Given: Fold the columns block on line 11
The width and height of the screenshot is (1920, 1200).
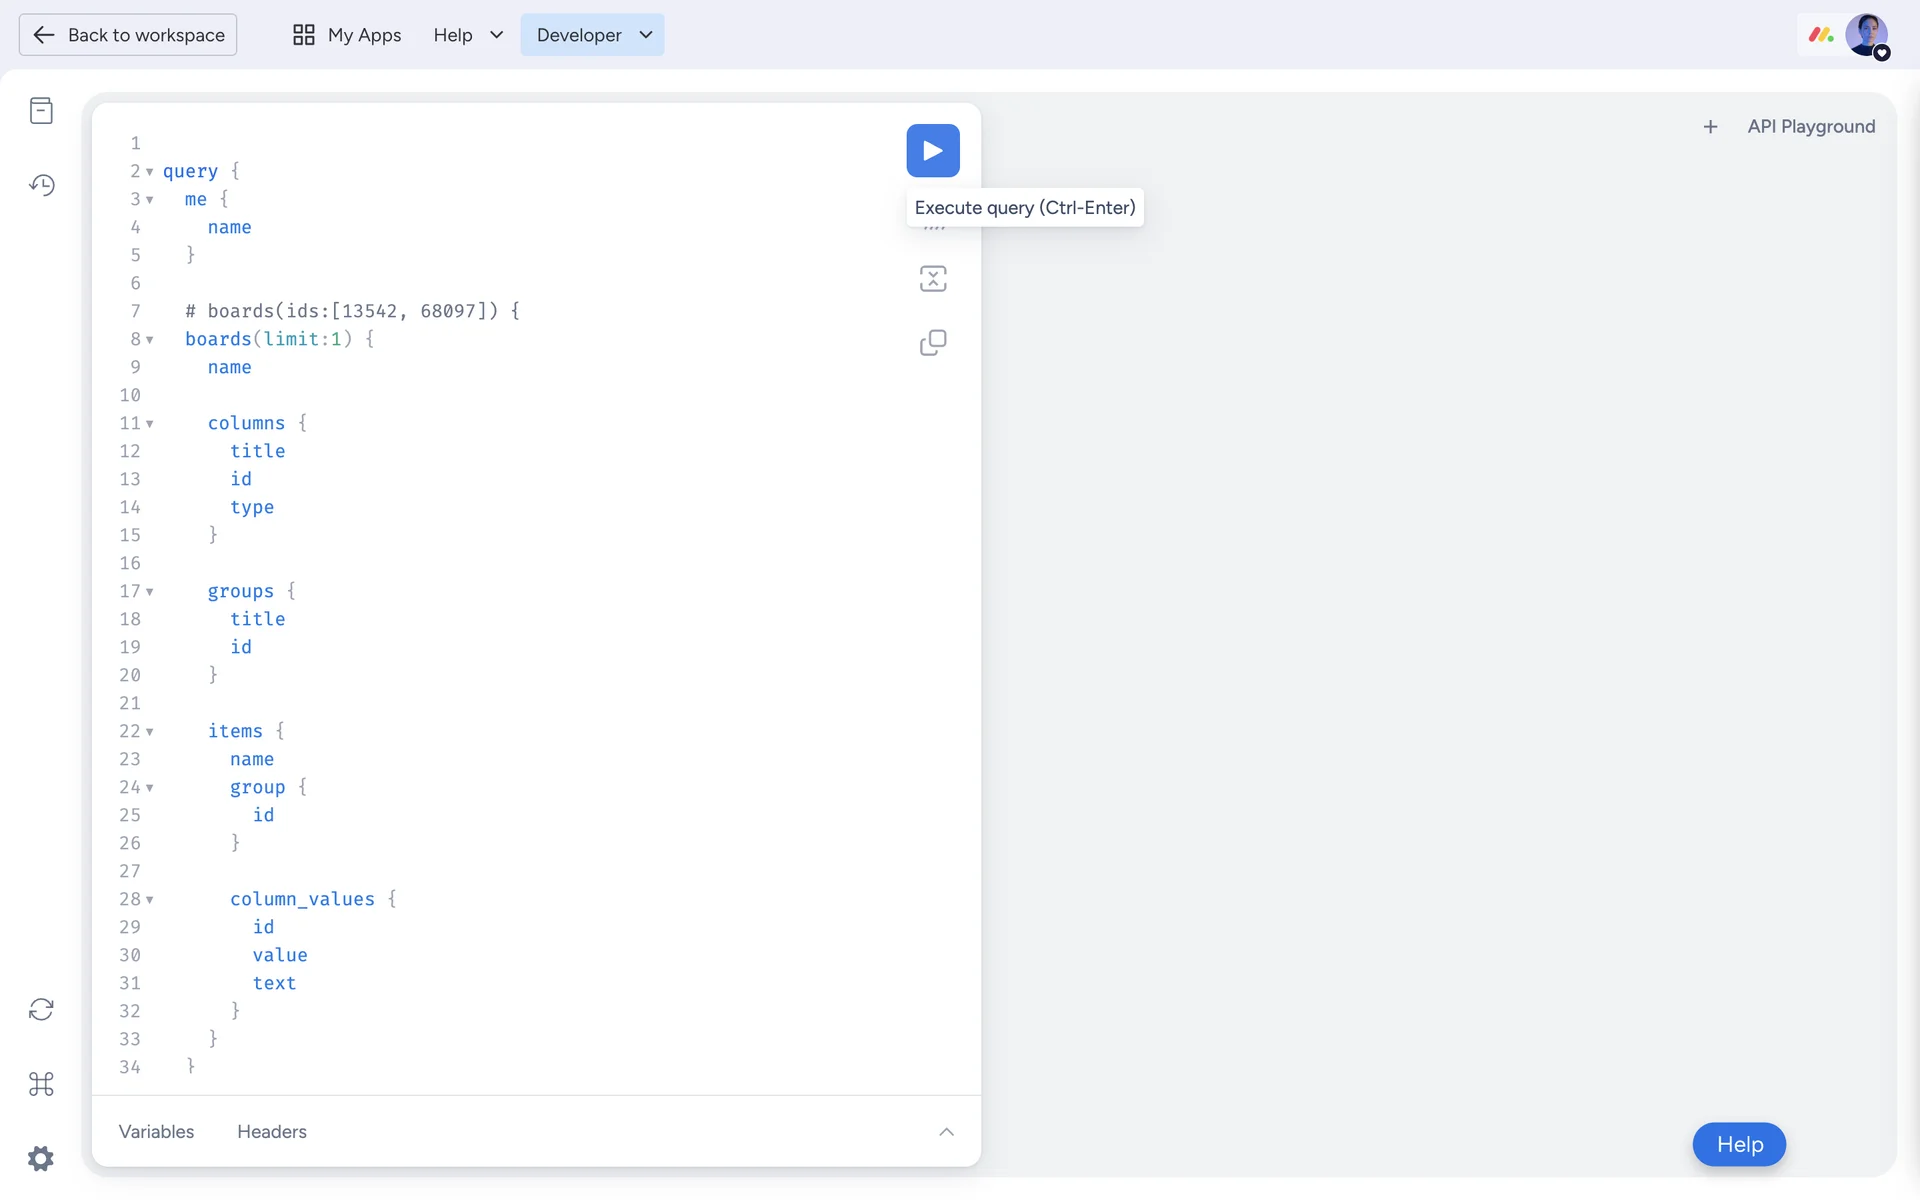Looking at the screenshot, I should [150, 424].
